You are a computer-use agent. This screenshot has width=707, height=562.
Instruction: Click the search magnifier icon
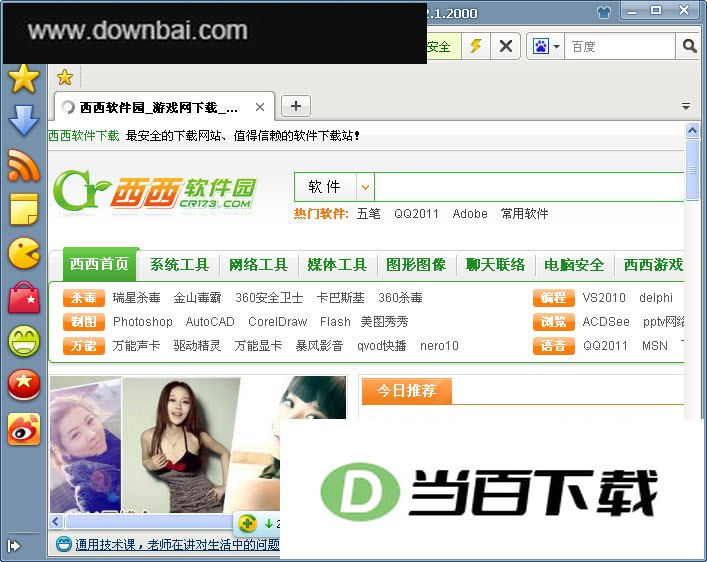pyautogui.click(x=689, y=46)
